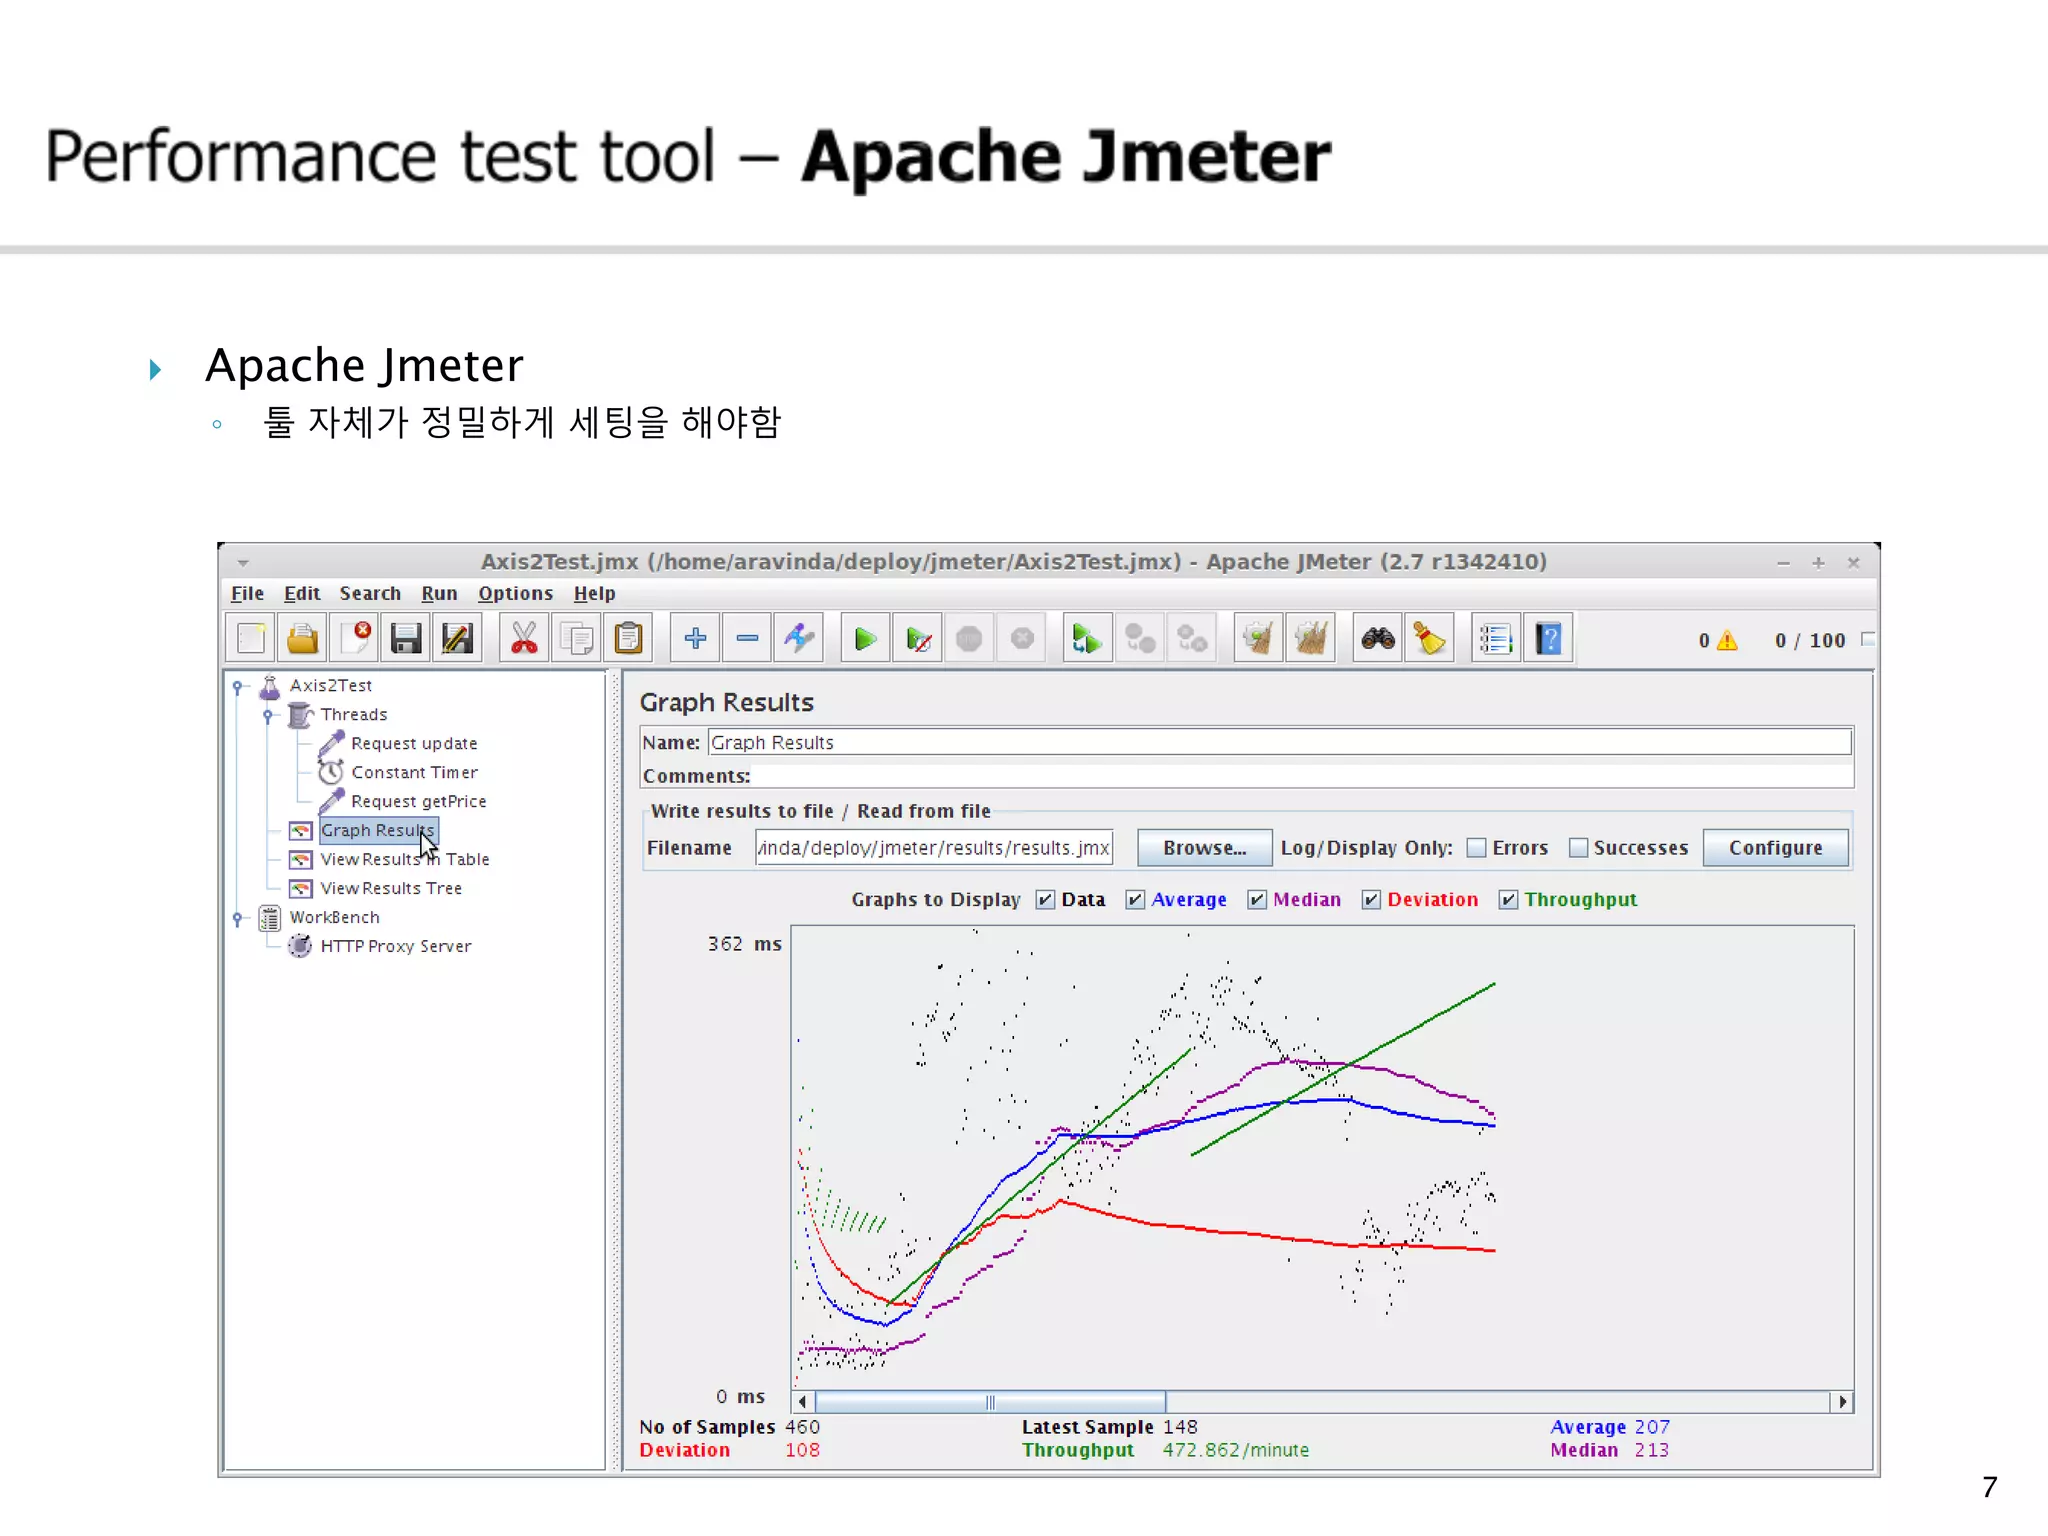Image resolution: width=2048 pixels, height=1536 pixels.
Task: Uncheck the Deviation graph checkbox
Action: click(x=1371, y=900)
